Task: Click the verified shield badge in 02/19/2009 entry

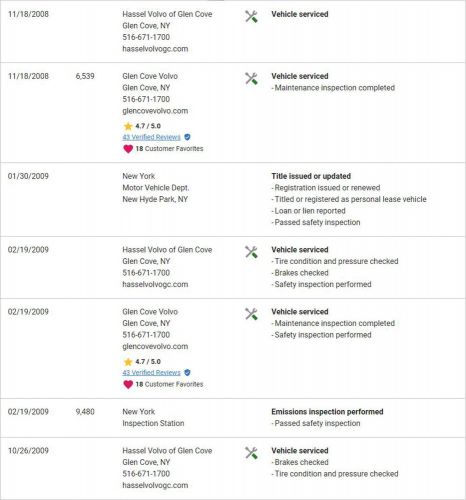Action: pyautogui.click(x=187, y=373)
